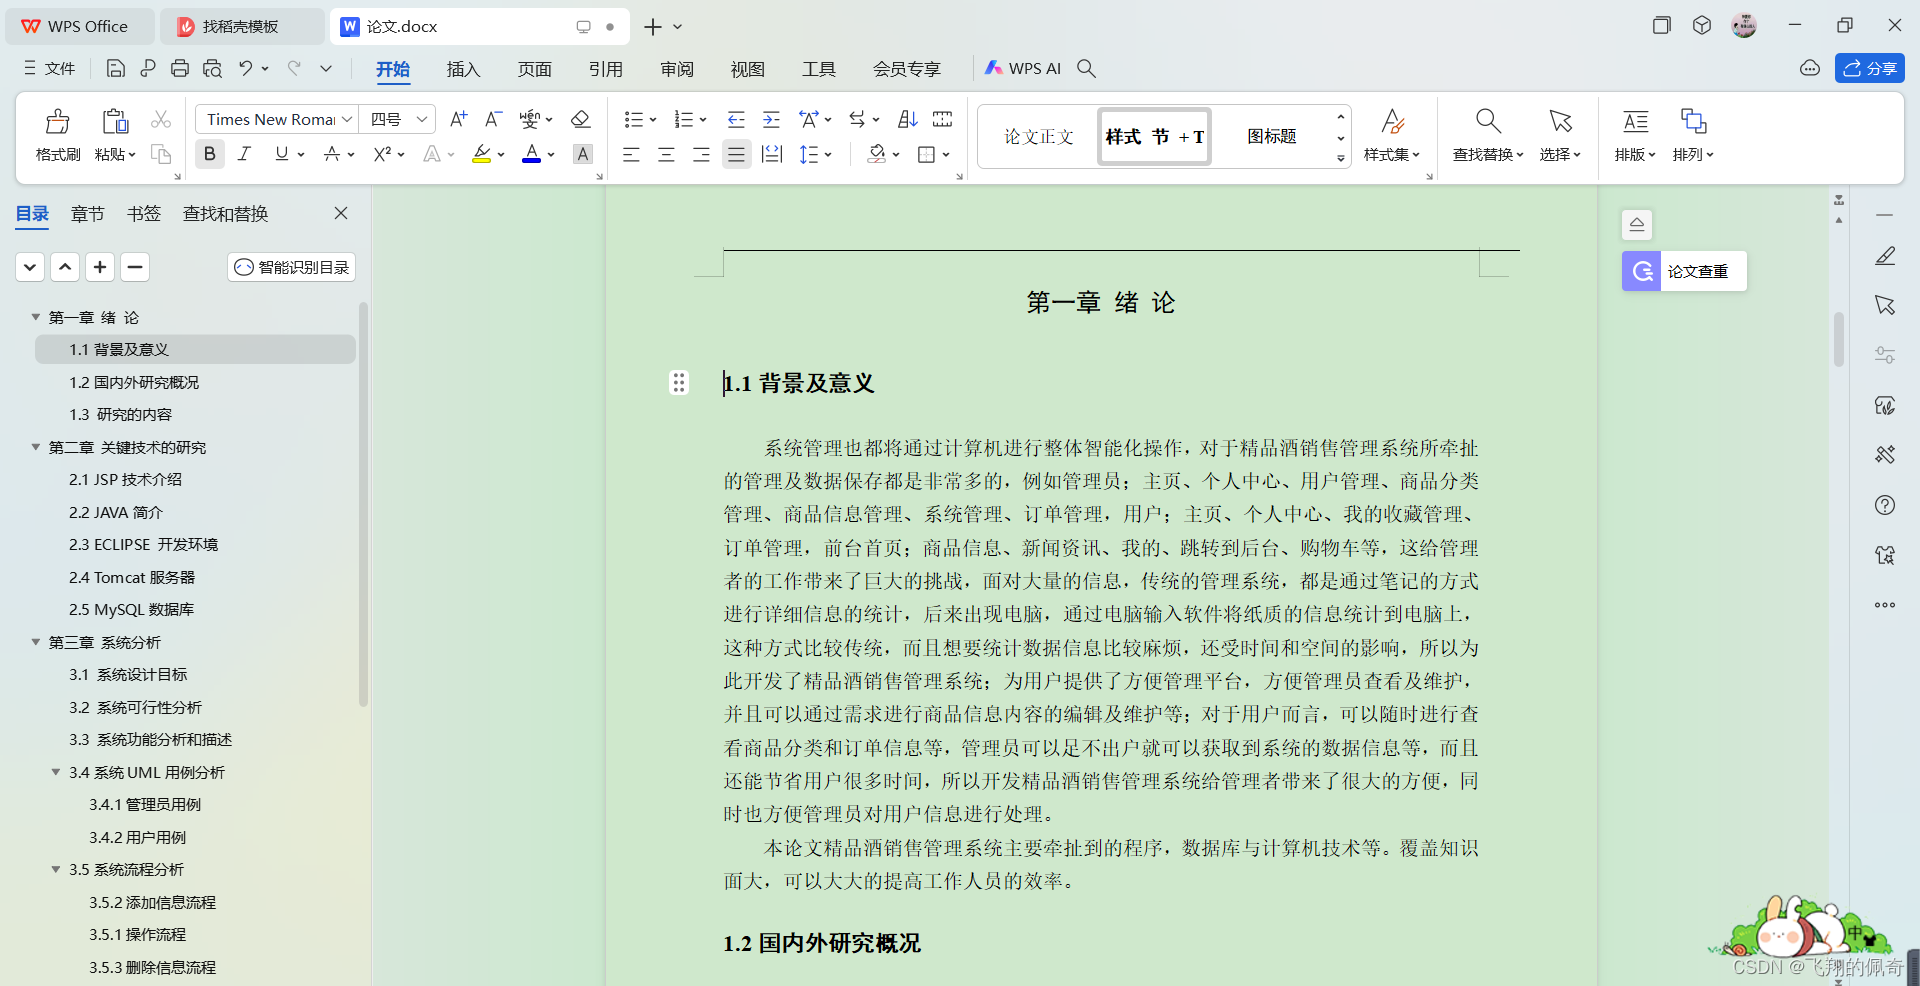1920x986 pixels.
Task: Collapse the 第二章 关键技术的研究 node
Action: 35,447
